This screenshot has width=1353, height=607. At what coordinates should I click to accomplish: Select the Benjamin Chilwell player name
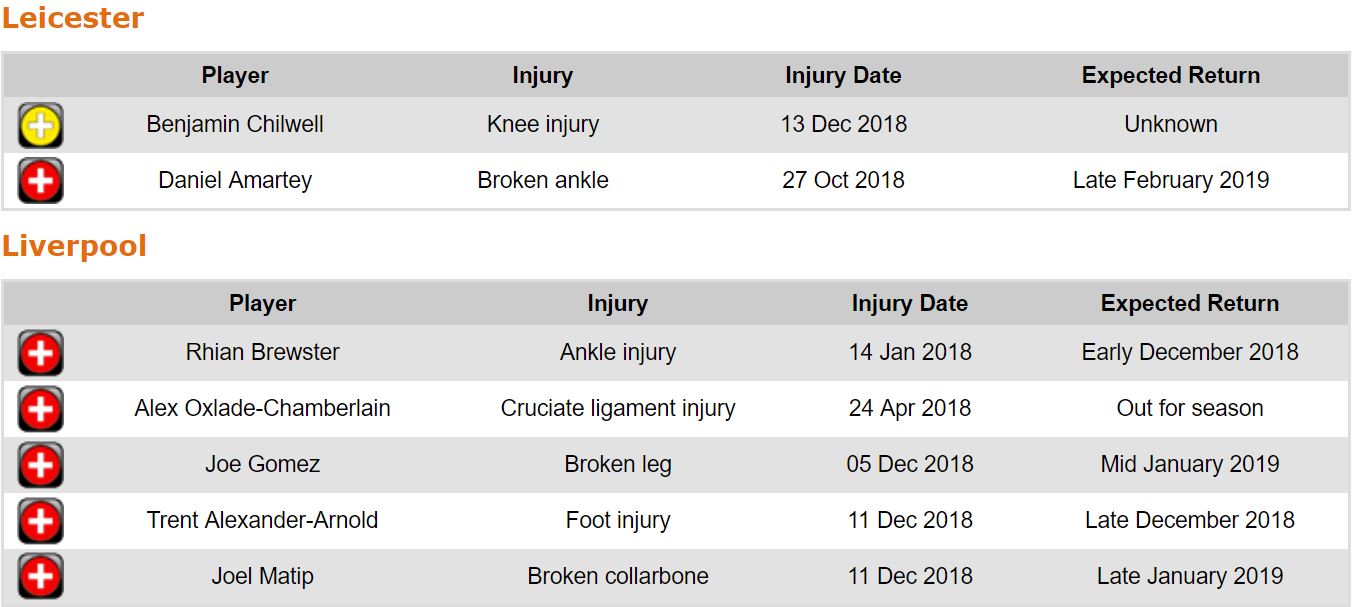coord(235,124)
